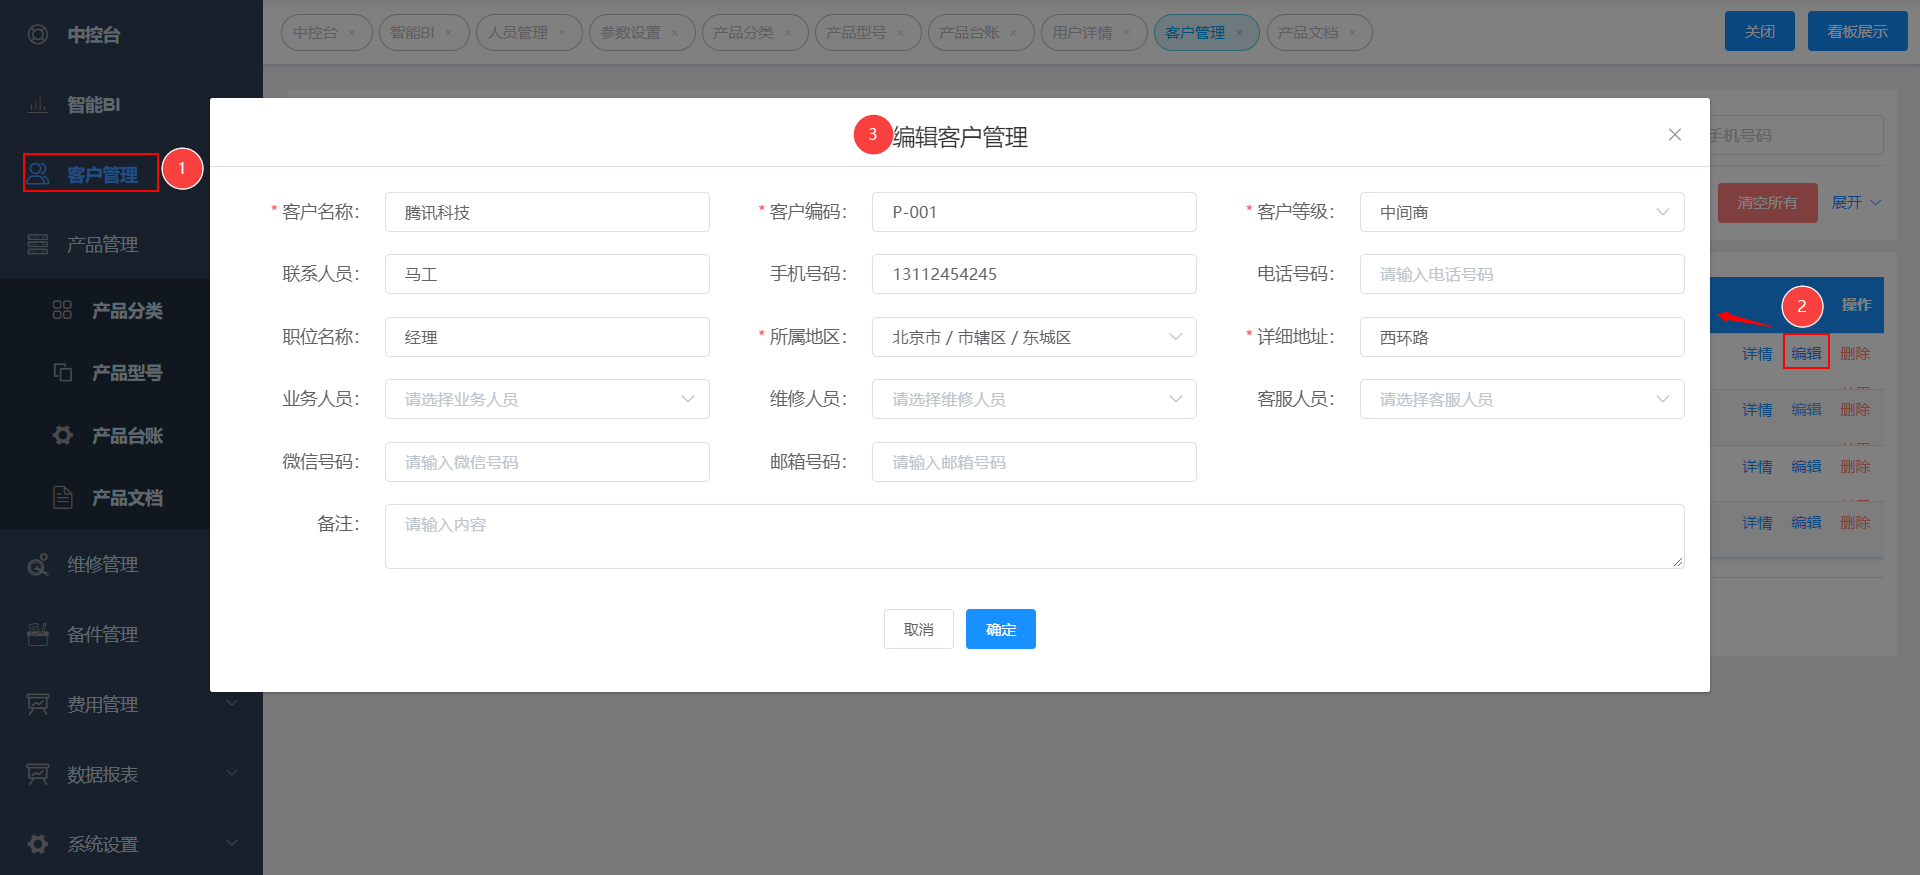Open the 维修人员 dropdown
Viewport: 1920px width, 875px height.
[1033, 399]
